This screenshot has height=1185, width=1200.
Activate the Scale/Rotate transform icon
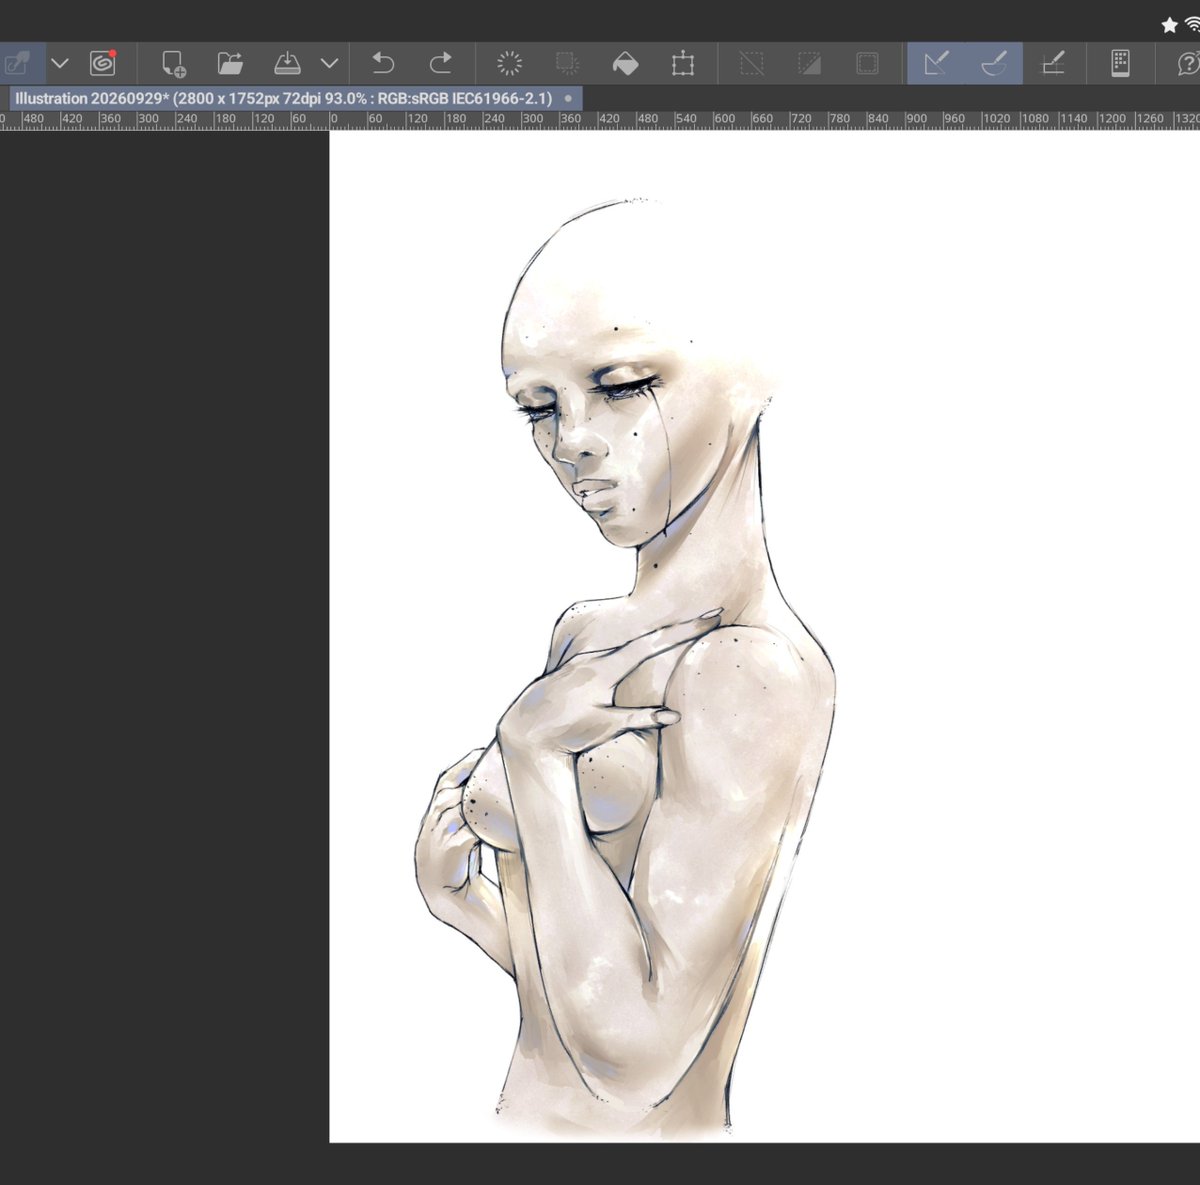(x=683, y=63)
